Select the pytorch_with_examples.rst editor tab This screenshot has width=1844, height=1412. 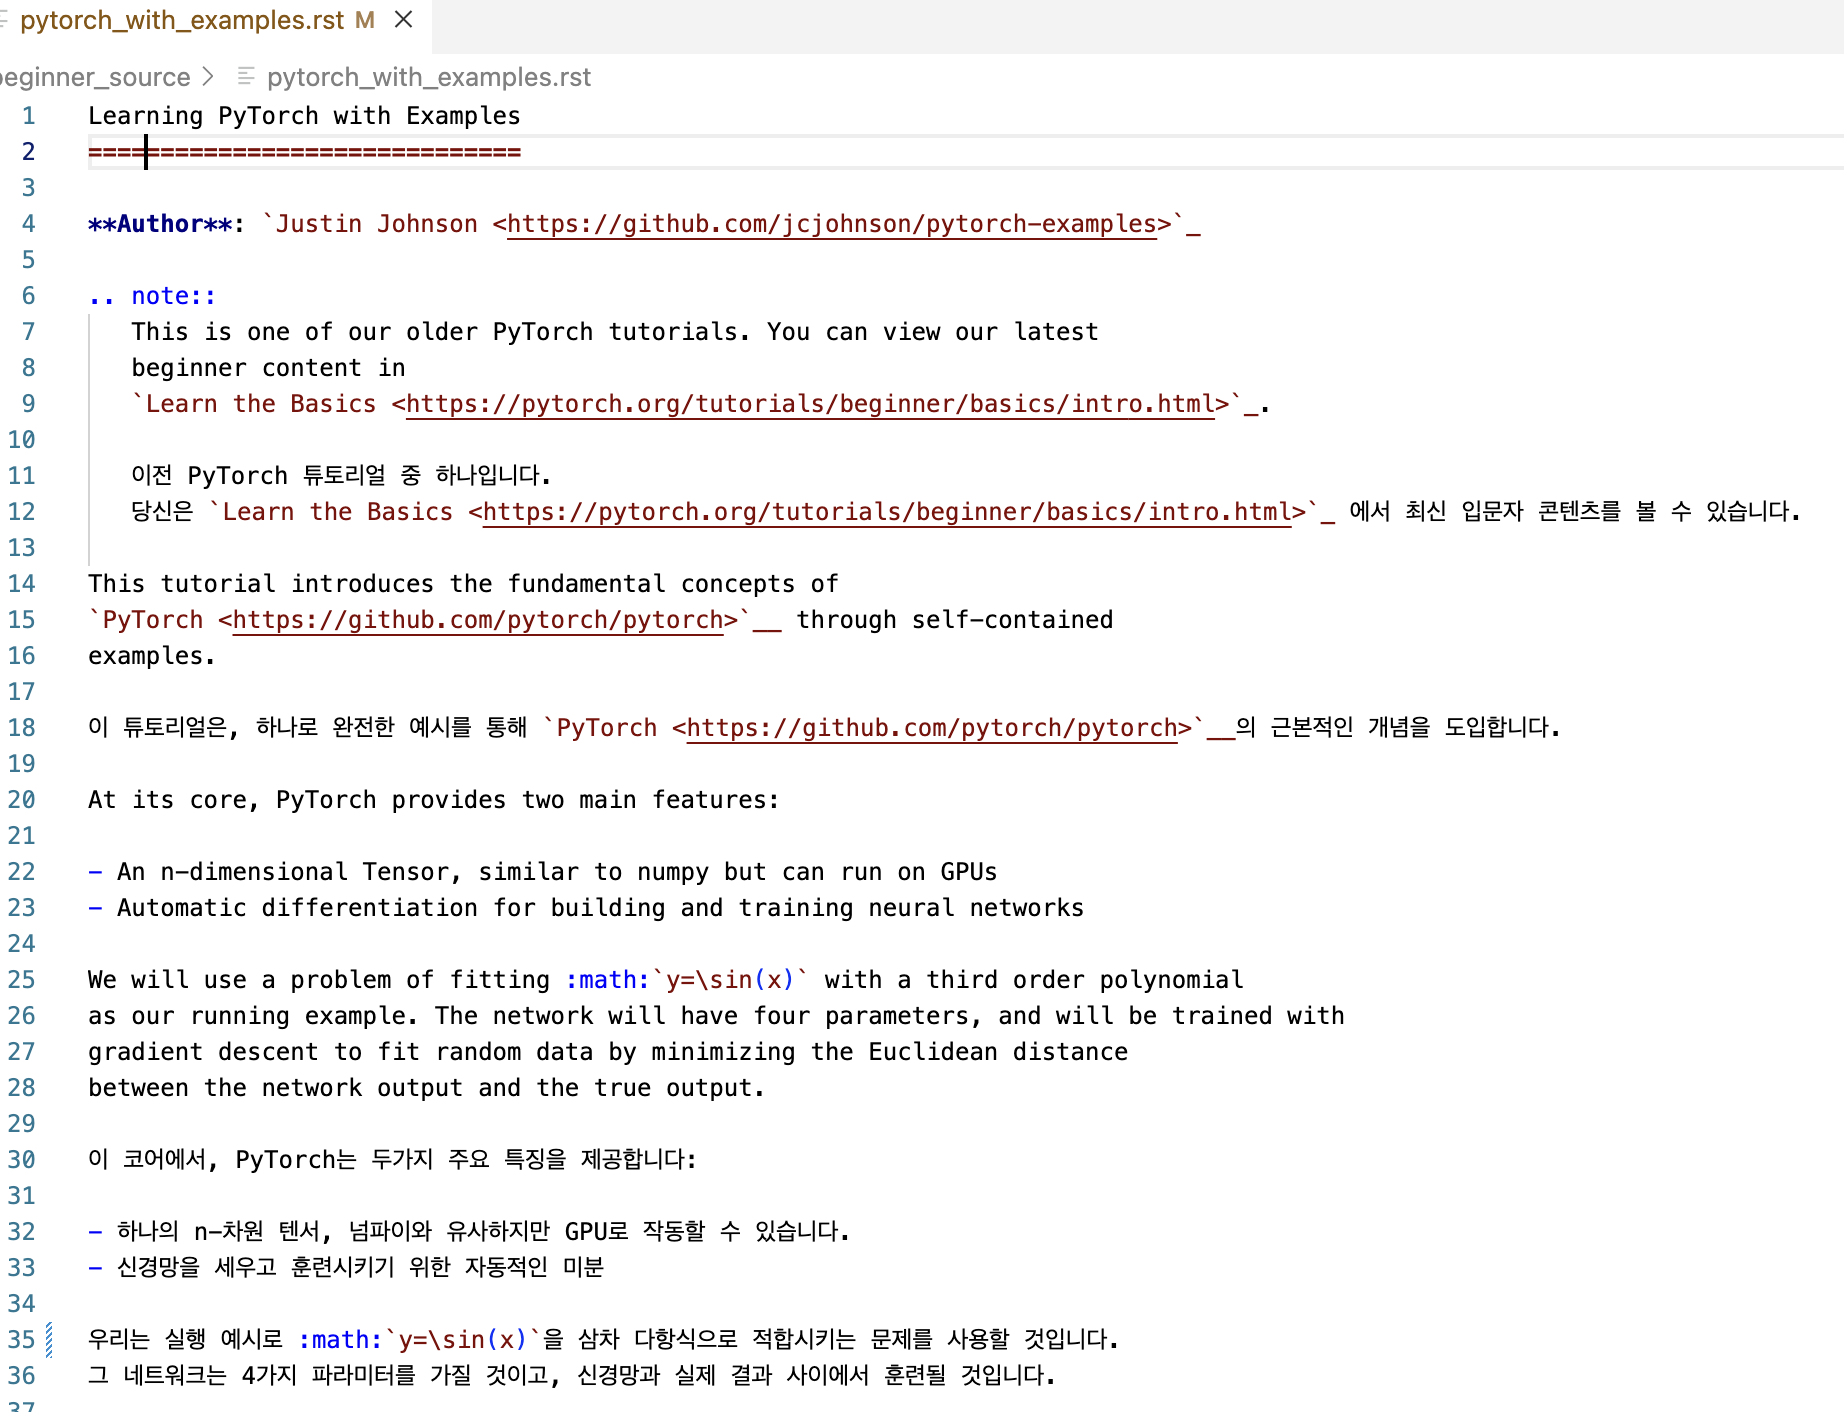pos(196,20)
